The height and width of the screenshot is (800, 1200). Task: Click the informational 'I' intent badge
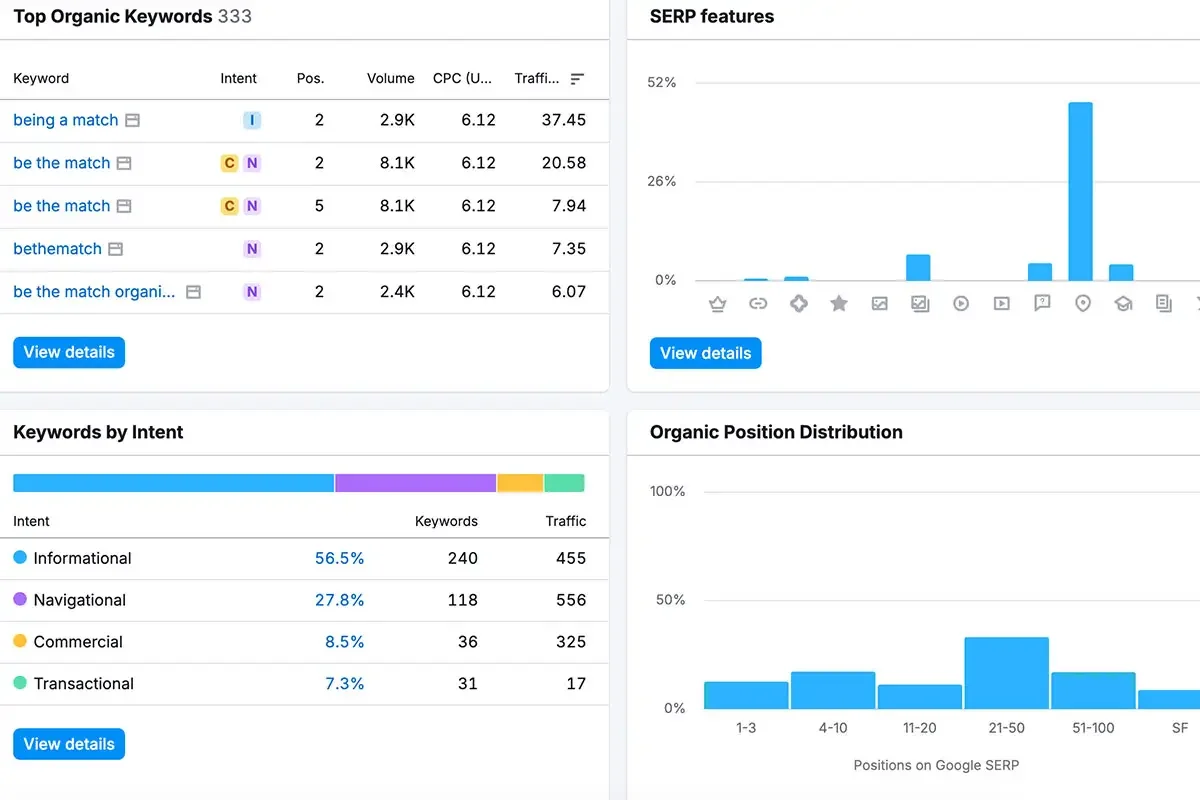(x=252, y=120)
